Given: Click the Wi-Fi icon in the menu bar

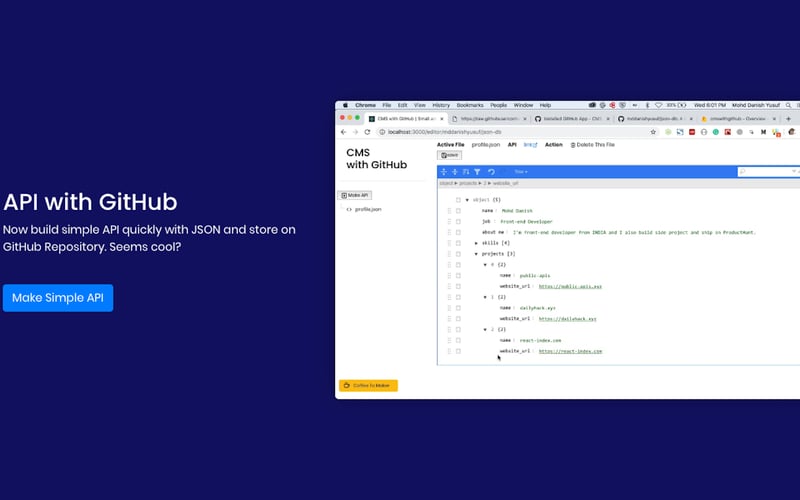Looking at the screenshot, I should [658, 105].
